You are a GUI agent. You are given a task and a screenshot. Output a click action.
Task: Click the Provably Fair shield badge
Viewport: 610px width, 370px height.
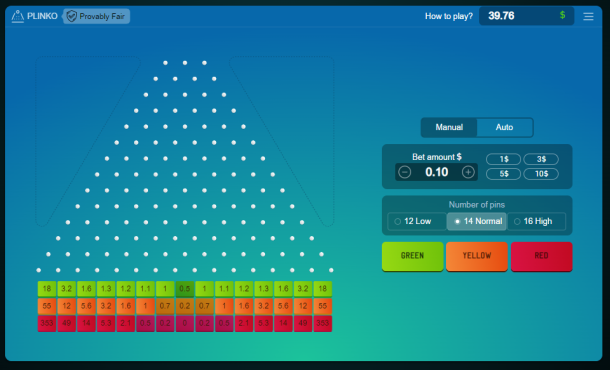click(x=96, y=16)
